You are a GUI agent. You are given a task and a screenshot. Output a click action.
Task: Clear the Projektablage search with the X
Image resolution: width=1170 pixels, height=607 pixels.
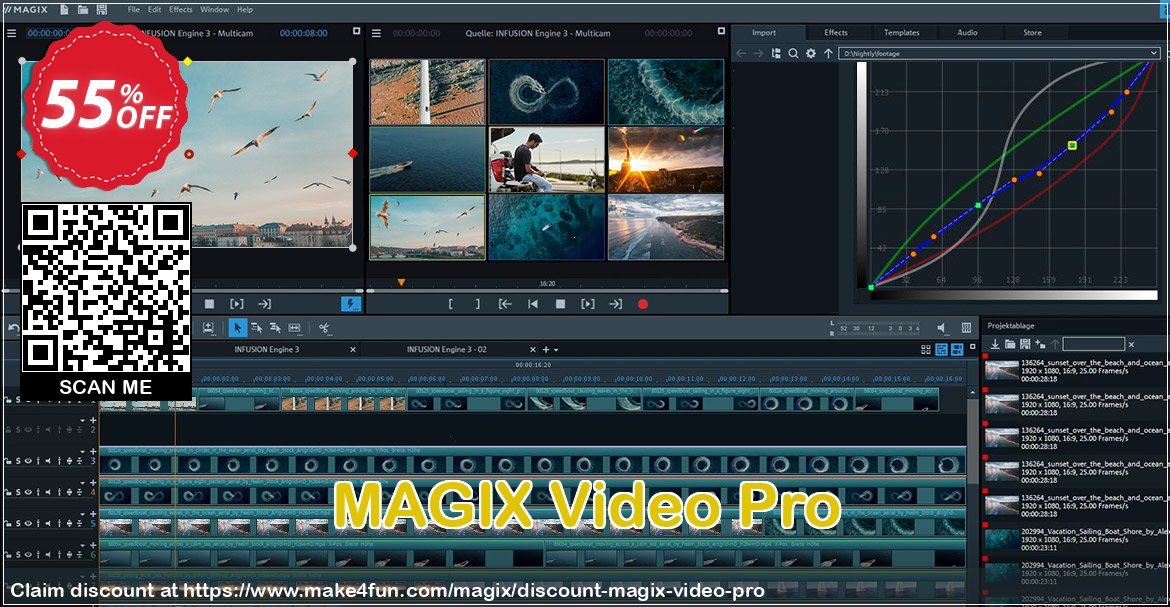click(1131, 344)
